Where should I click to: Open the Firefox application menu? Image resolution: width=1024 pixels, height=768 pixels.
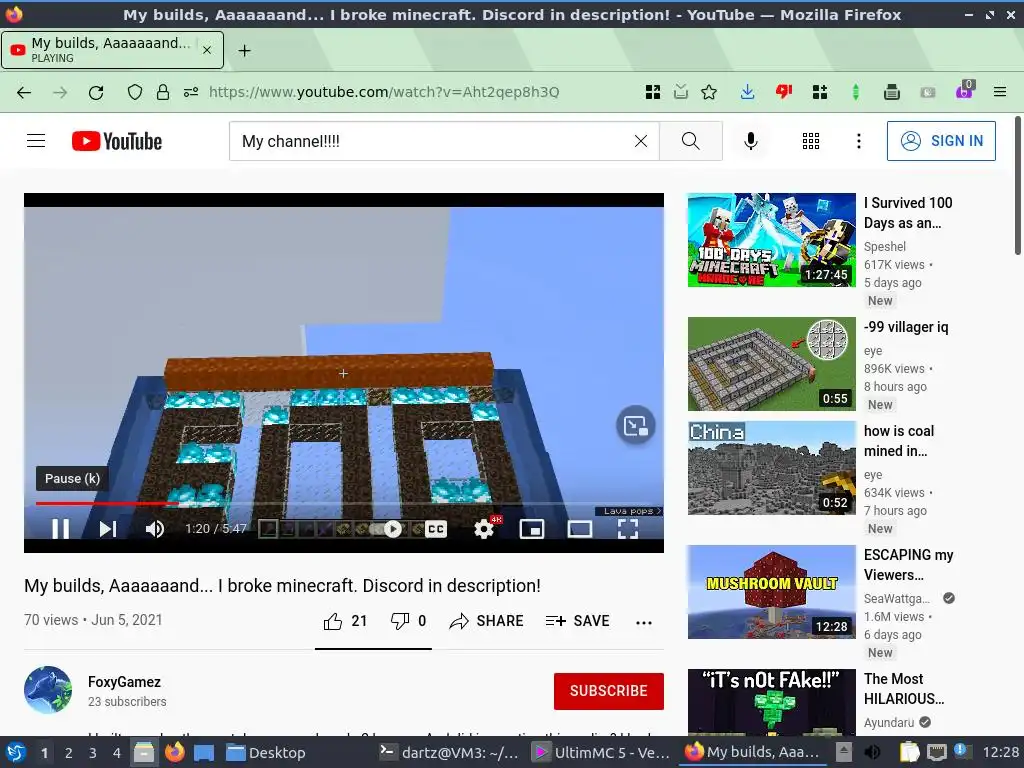[1000, 92]
